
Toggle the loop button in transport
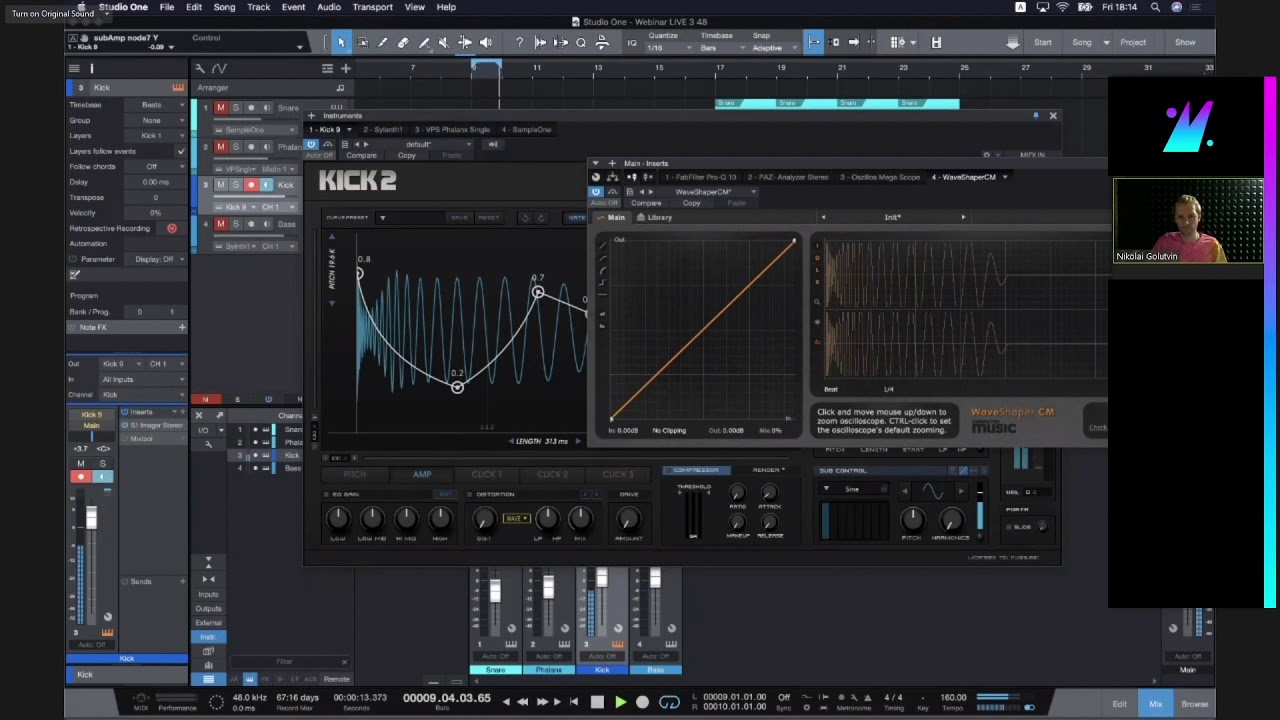pyautogui.click(x=669, y=703)
